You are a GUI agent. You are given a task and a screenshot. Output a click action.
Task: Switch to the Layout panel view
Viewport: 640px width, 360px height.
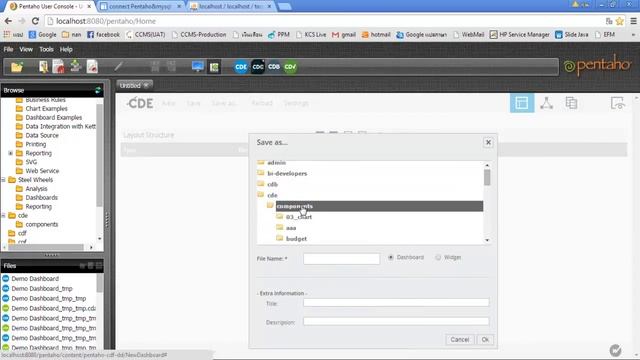[x=522, y=103]
